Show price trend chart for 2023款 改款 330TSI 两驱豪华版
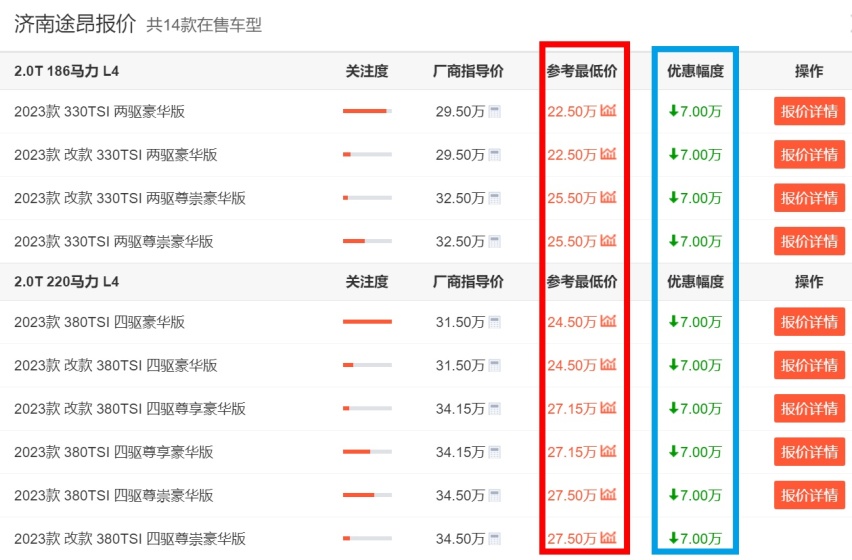This screenshot has width=852, height=560. tap(608, 154)
